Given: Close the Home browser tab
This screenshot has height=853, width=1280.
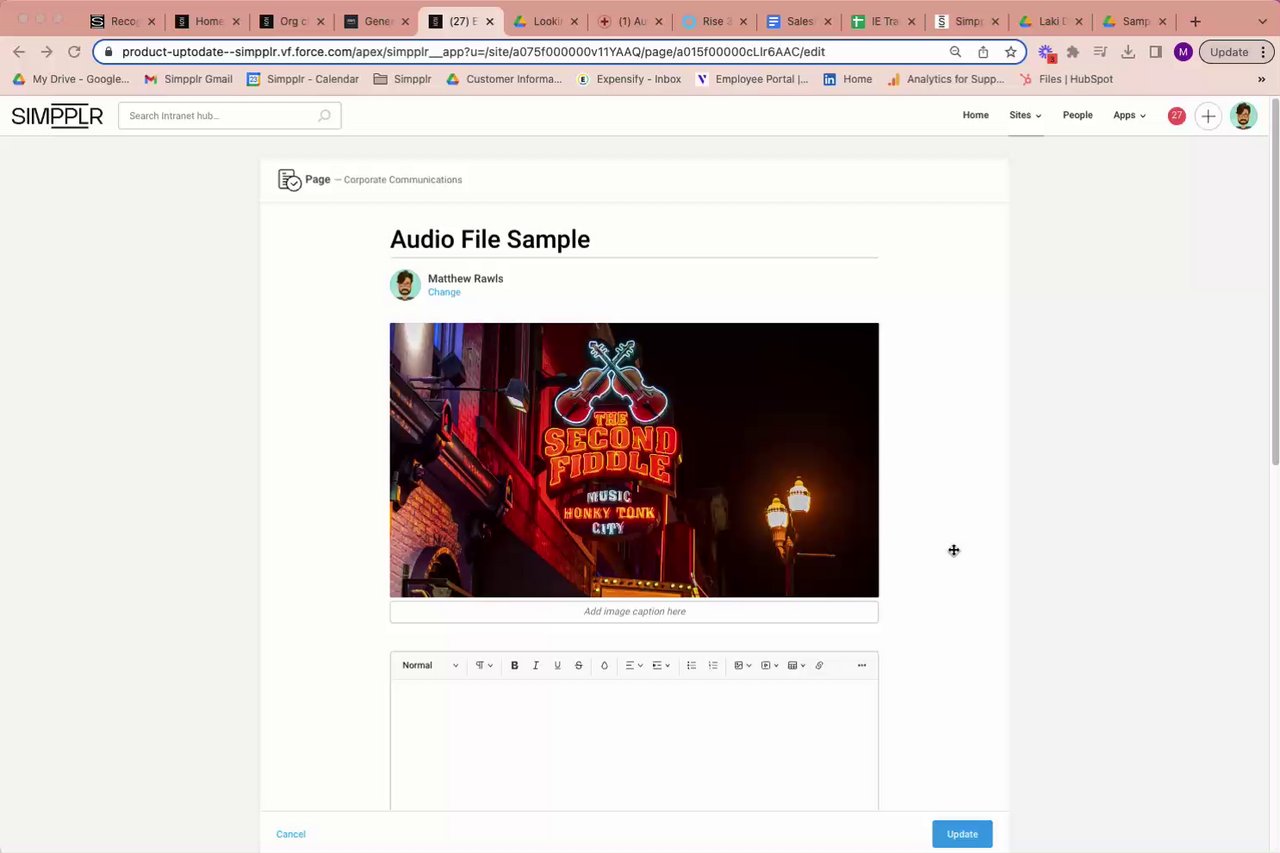Looking at the screenshot, I should pyautogui.click(x=236, y=21).
